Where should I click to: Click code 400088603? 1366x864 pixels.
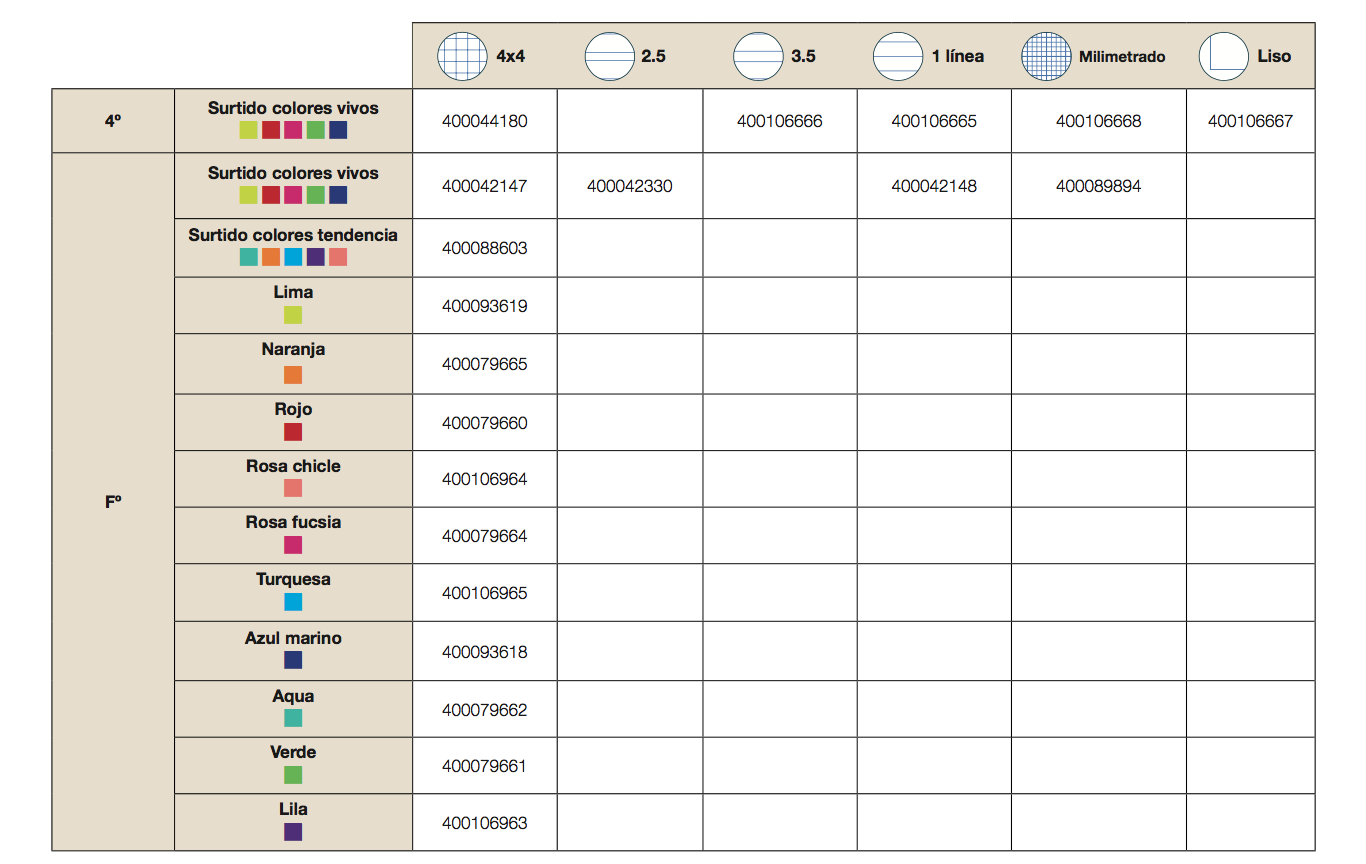(x=484, y=248)
